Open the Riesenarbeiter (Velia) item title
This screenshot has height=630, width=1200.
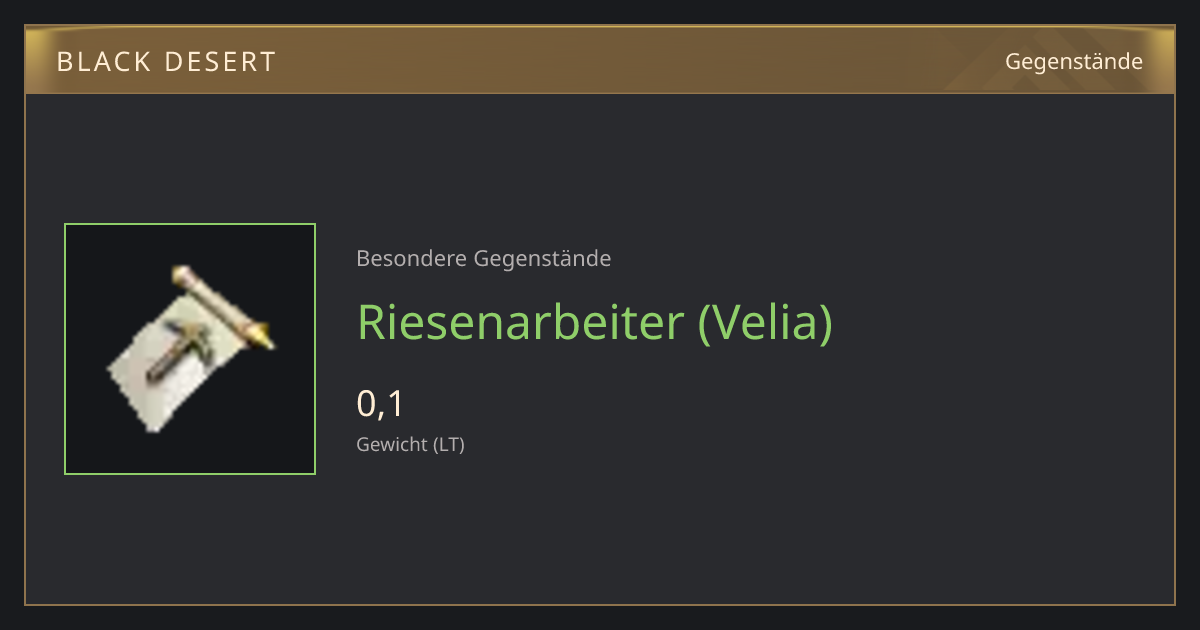pyautogui.click(x=594, y=323)
